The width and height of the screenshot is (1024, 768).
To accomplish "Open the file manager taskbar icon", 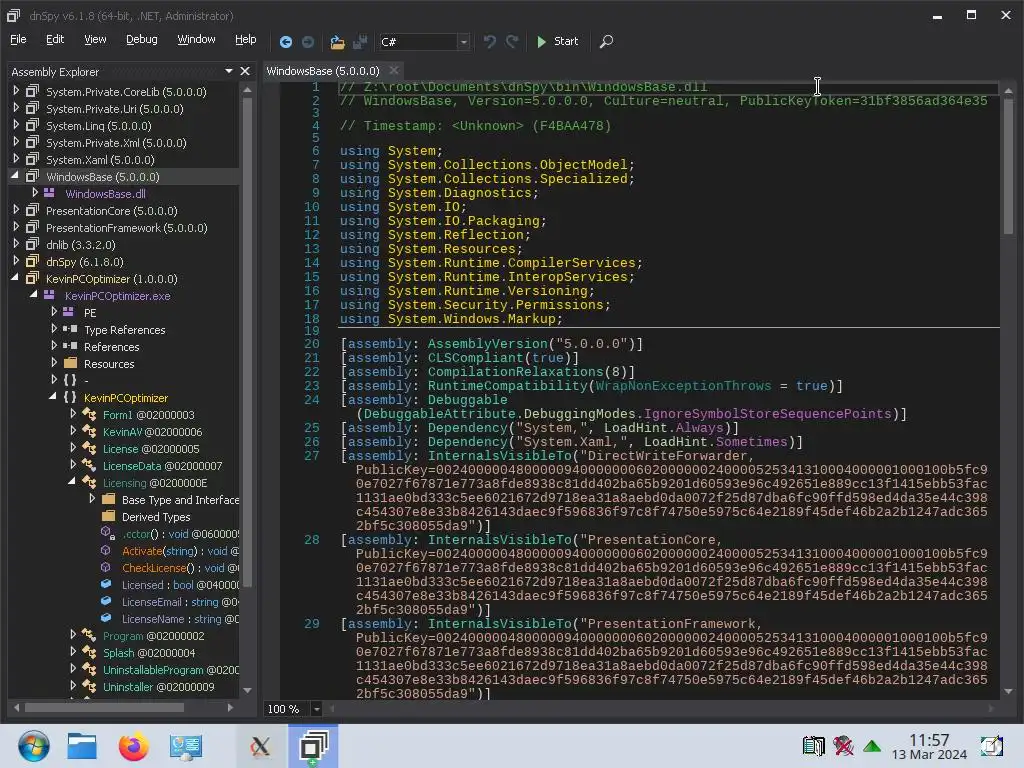I will pos(82,746).
